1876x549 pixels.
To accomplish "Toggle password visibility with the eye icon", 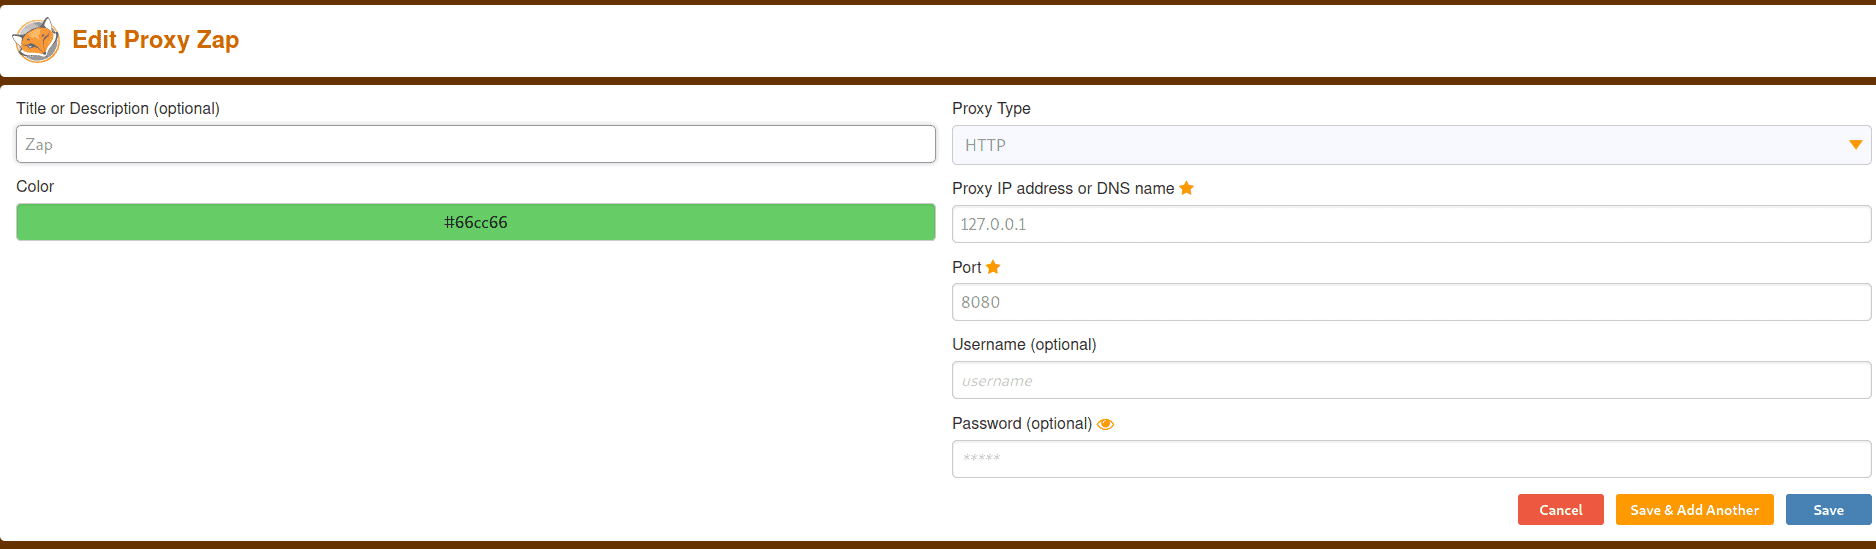I will [x=1105, y=424].
